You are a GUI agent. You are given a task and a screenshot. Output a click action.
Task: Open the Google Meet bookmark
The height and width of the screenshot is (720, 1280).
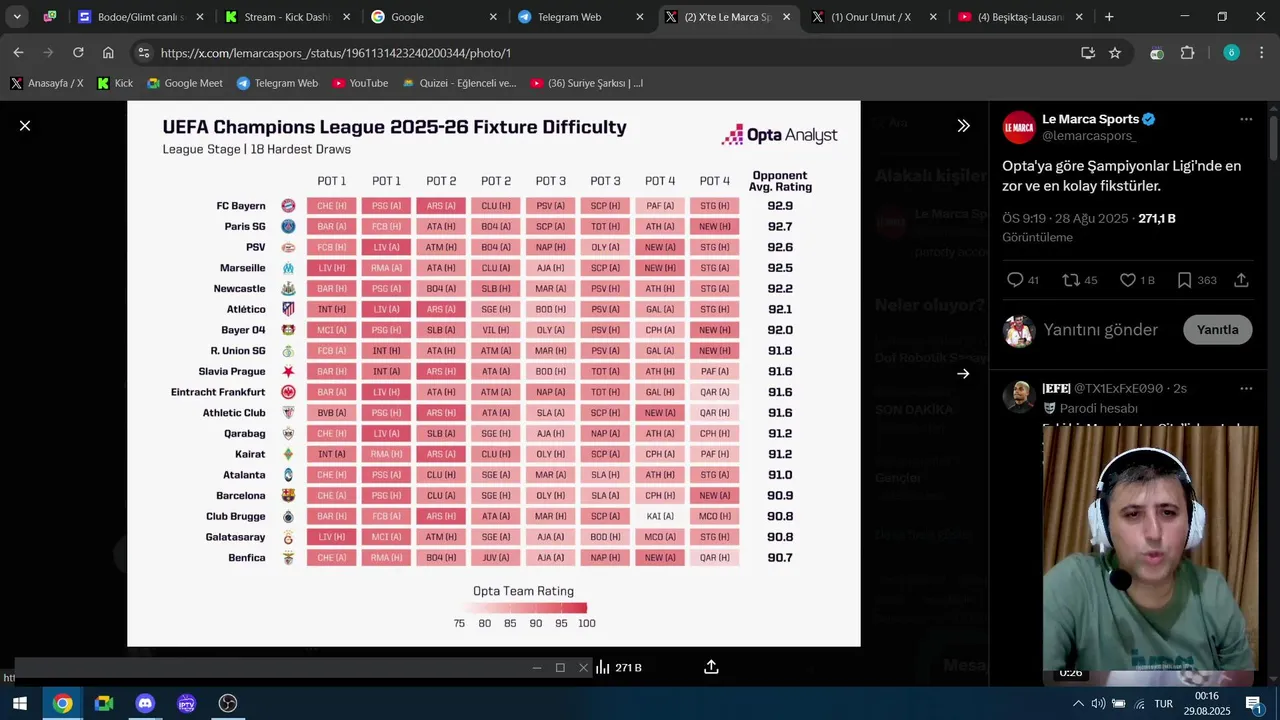[x=184, y=83]
